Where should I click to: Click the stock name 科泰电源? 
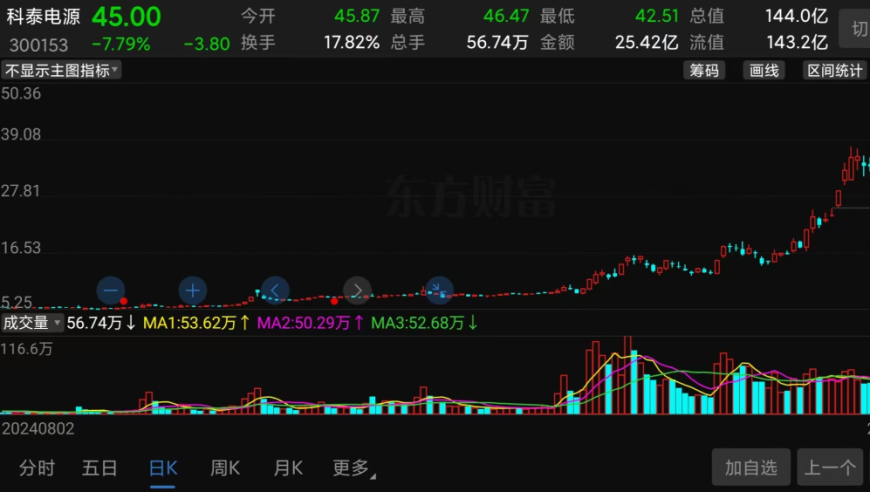tap(43, 16)
